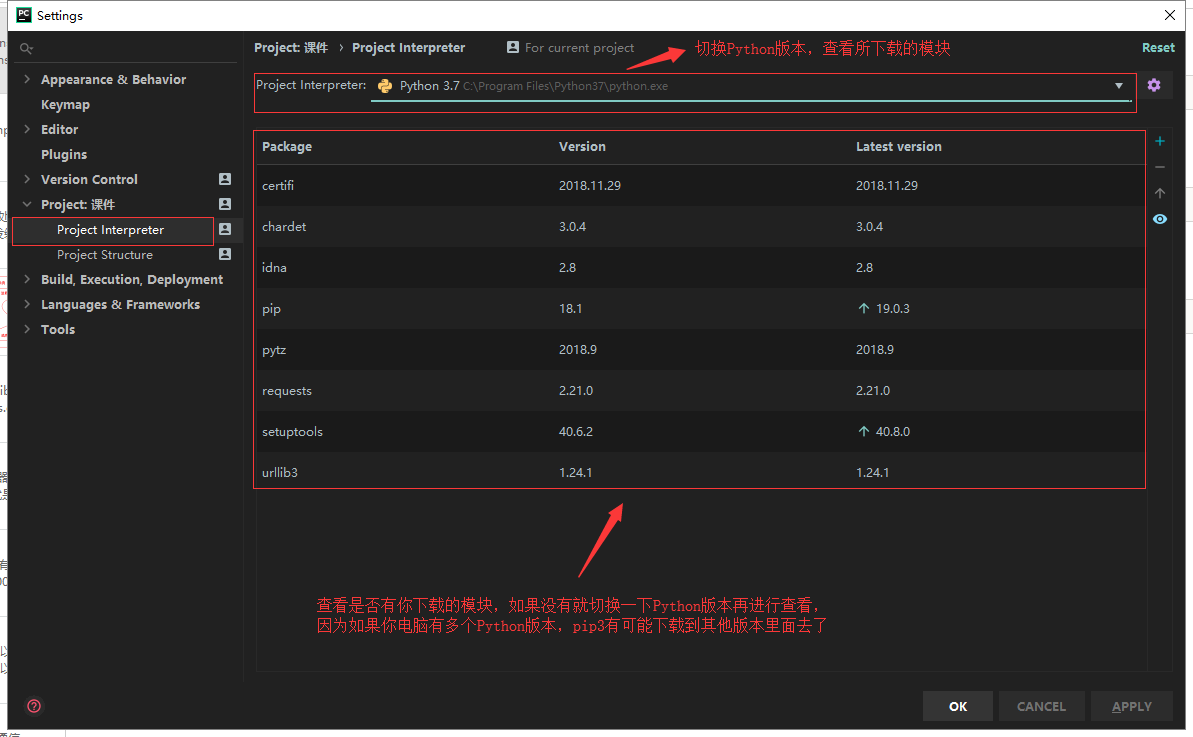Click the Apply button

tap(1131, 707)
